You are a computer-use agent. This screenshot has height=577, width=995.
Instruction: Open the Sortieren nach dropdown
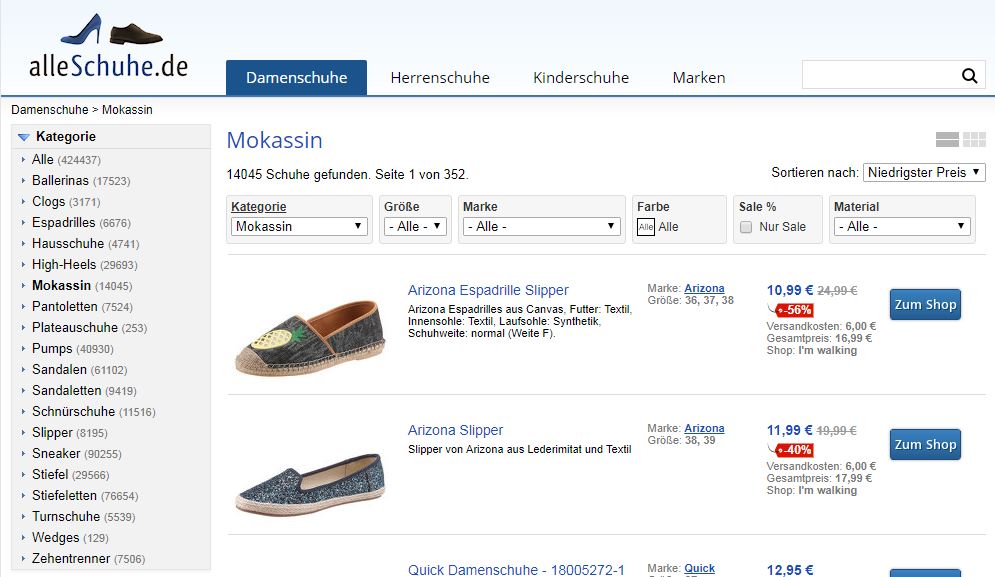click(924, 173)
